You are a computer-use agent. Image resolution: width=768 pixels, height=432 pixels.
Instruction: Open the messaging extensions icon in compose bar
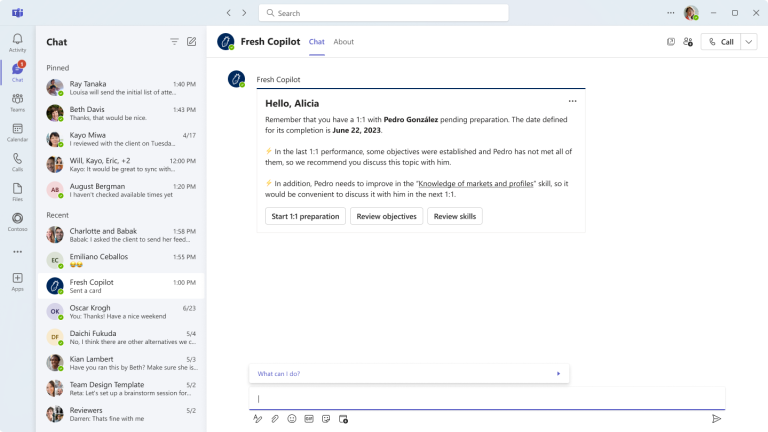[x=343, y=419]
